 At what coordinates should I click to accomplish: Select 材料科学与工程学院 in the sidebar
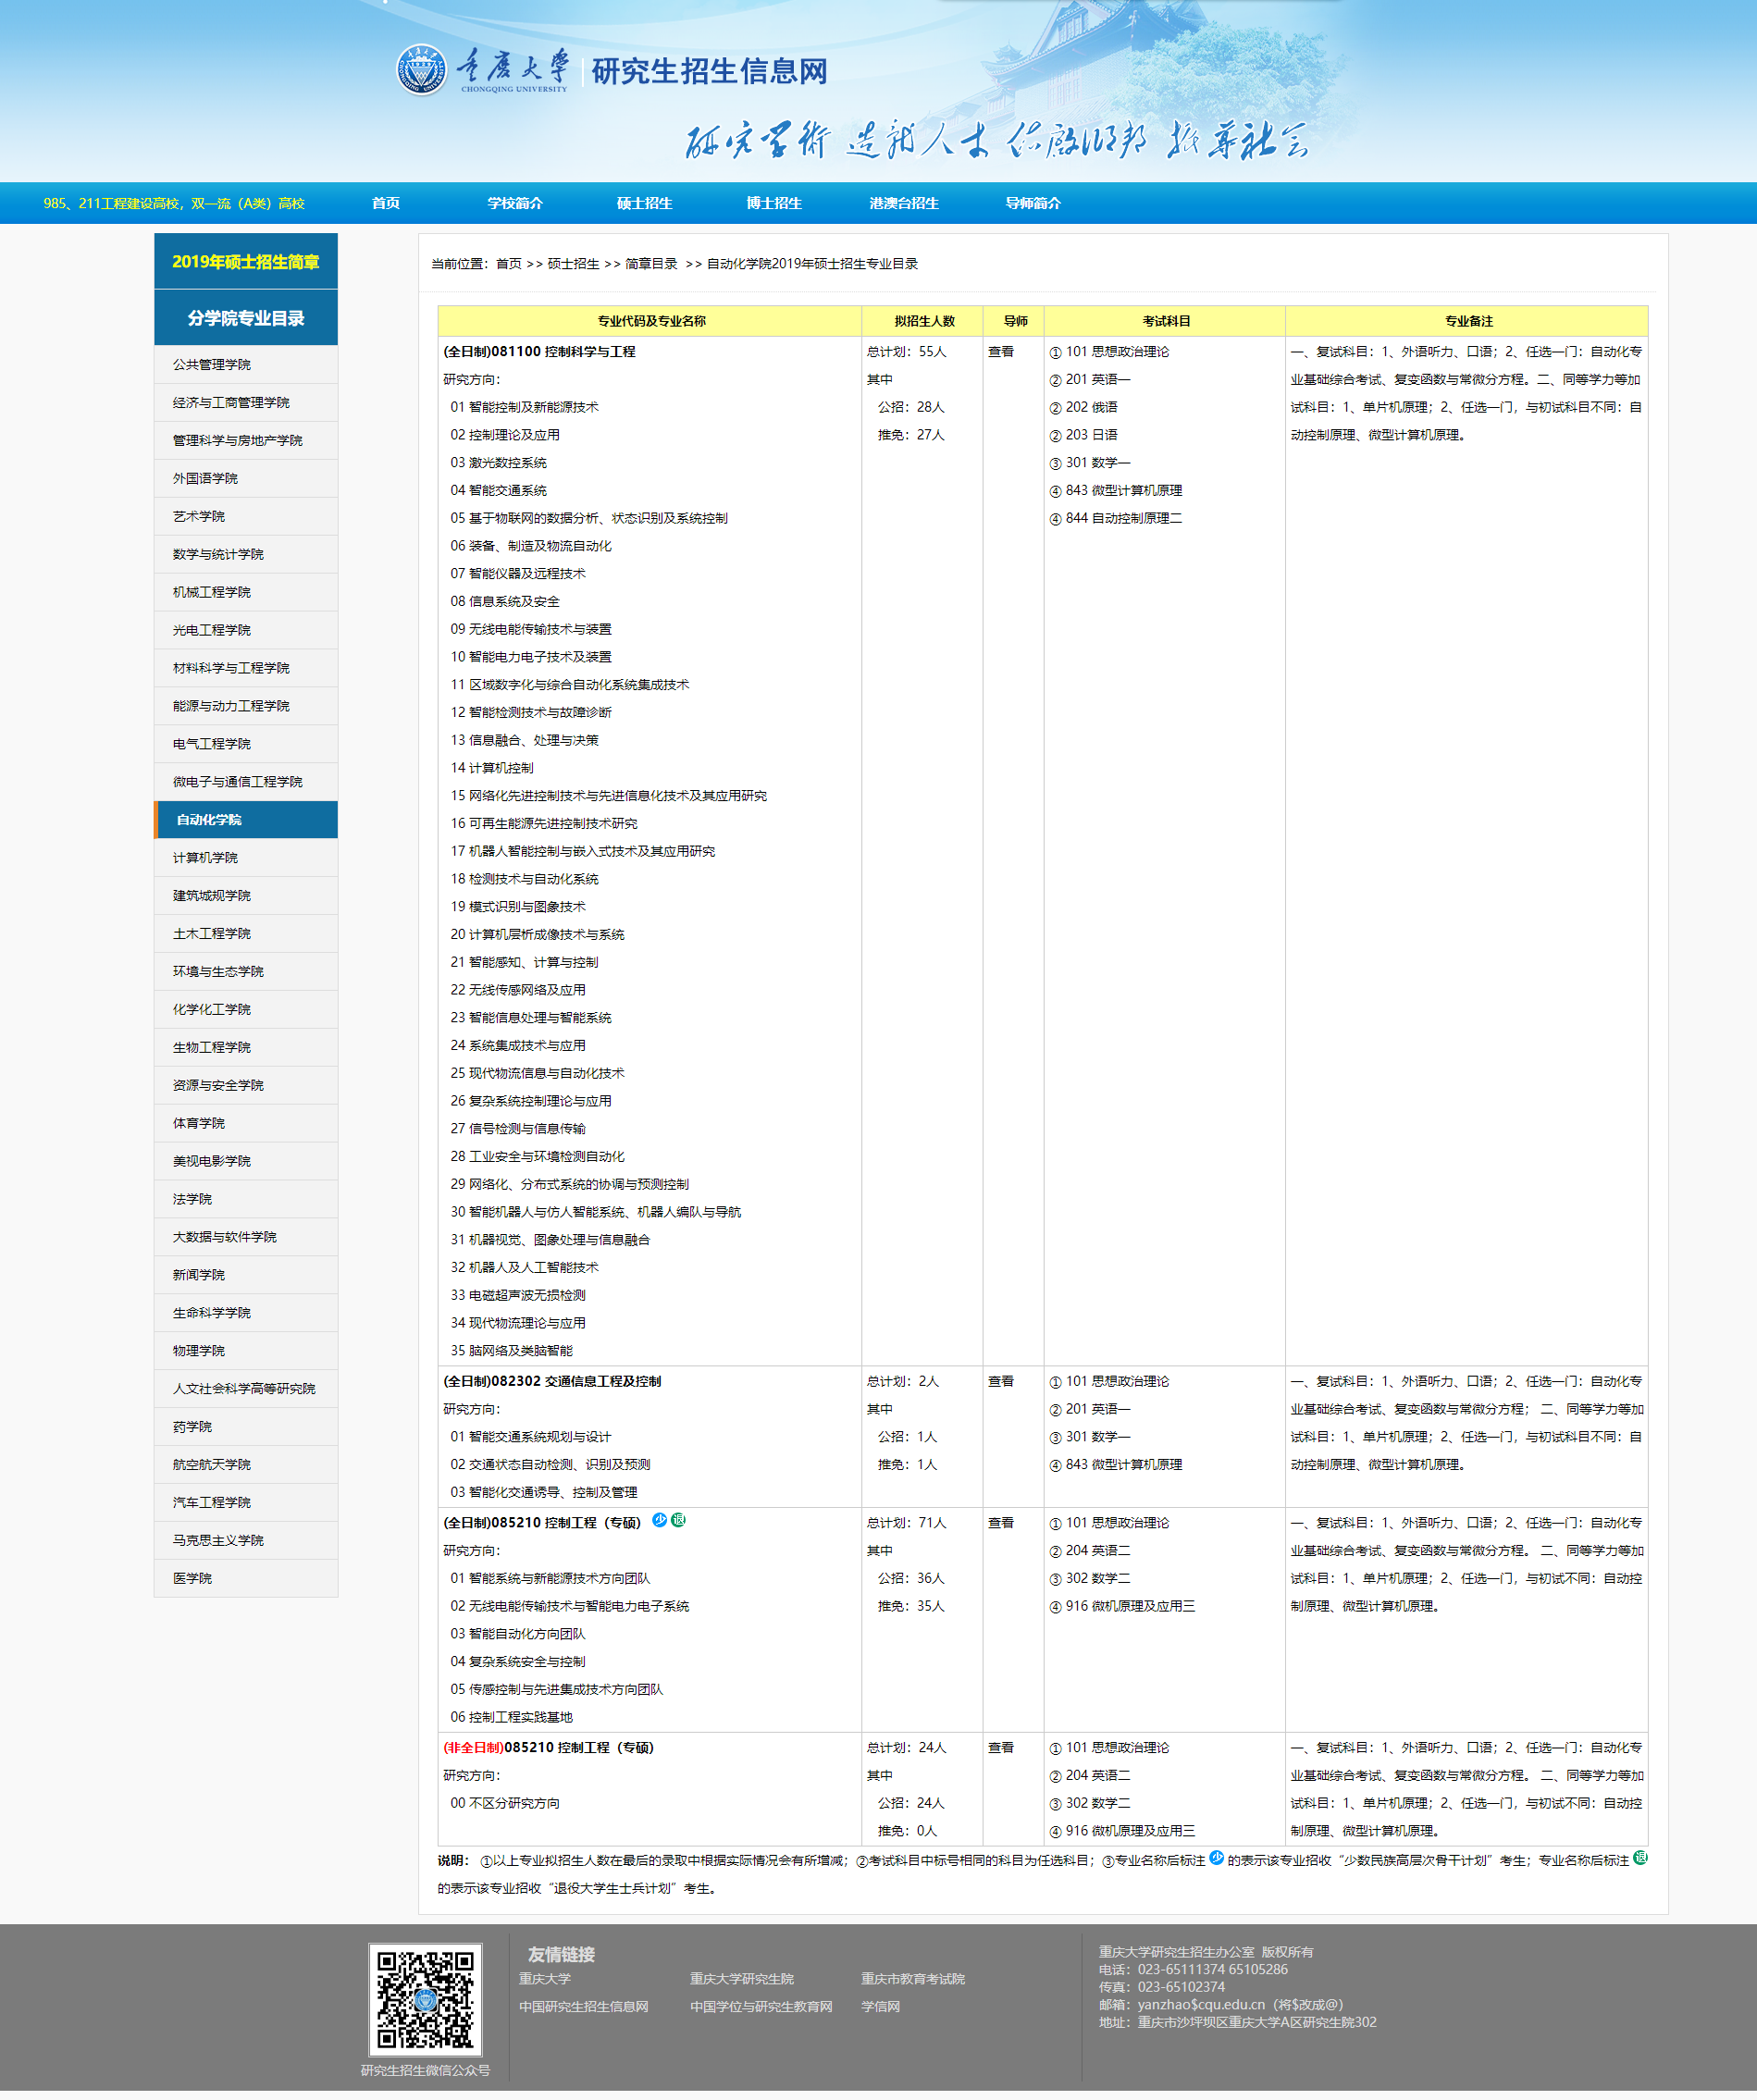pyautogui.click(x=246, y=669)
